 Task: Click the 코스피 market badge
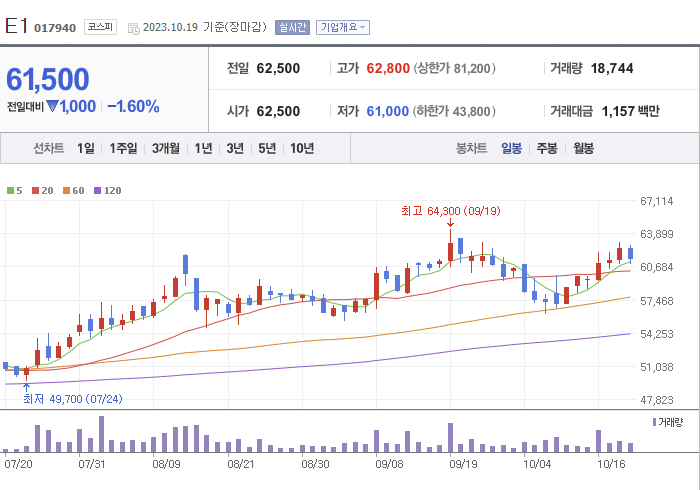[x=100, y=27]
